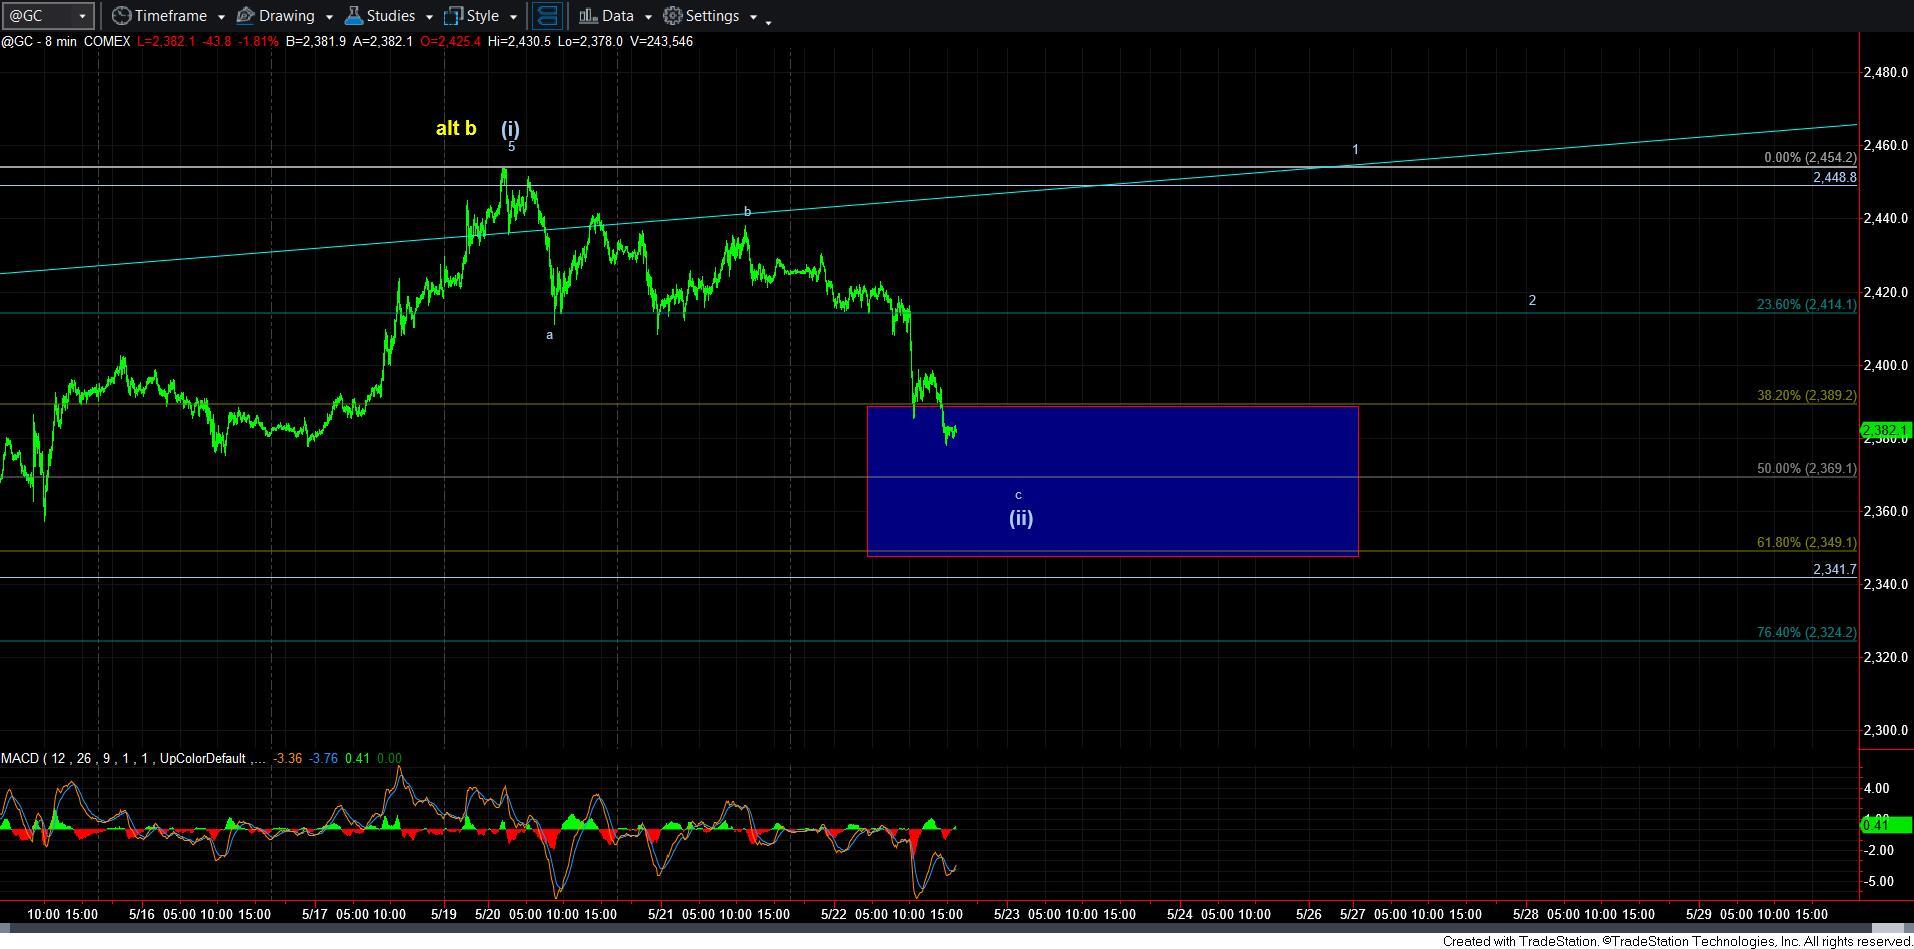
Task: Expand the Data dropdown arrow
Action: pos(648,17)
